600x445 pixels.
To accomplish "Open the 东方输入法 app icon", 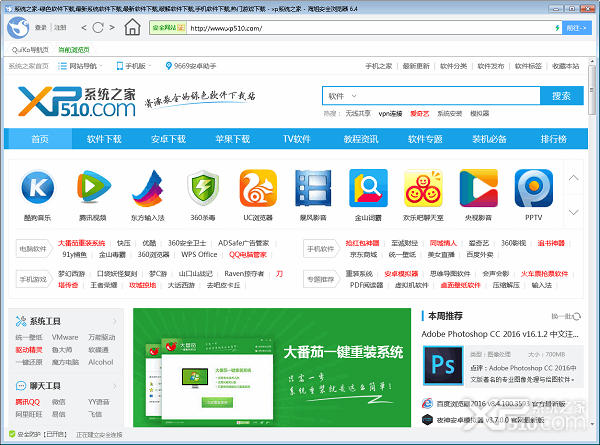I will coord(148,188).
